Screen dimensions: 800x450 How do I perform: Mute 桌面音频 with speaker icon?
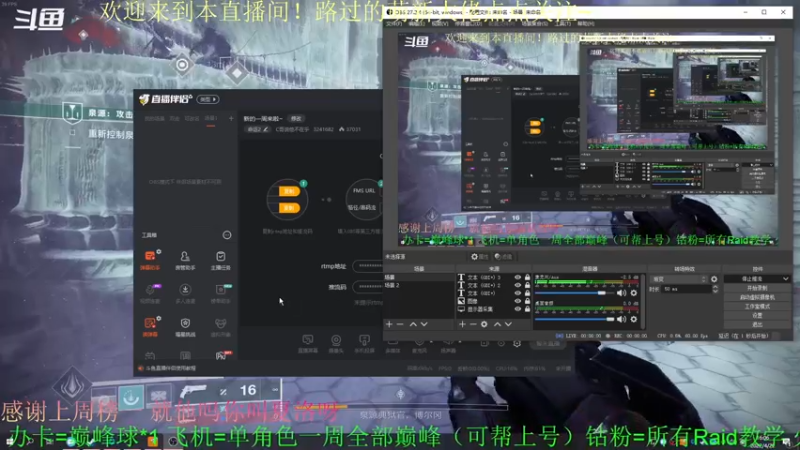(x=621, y=319)
